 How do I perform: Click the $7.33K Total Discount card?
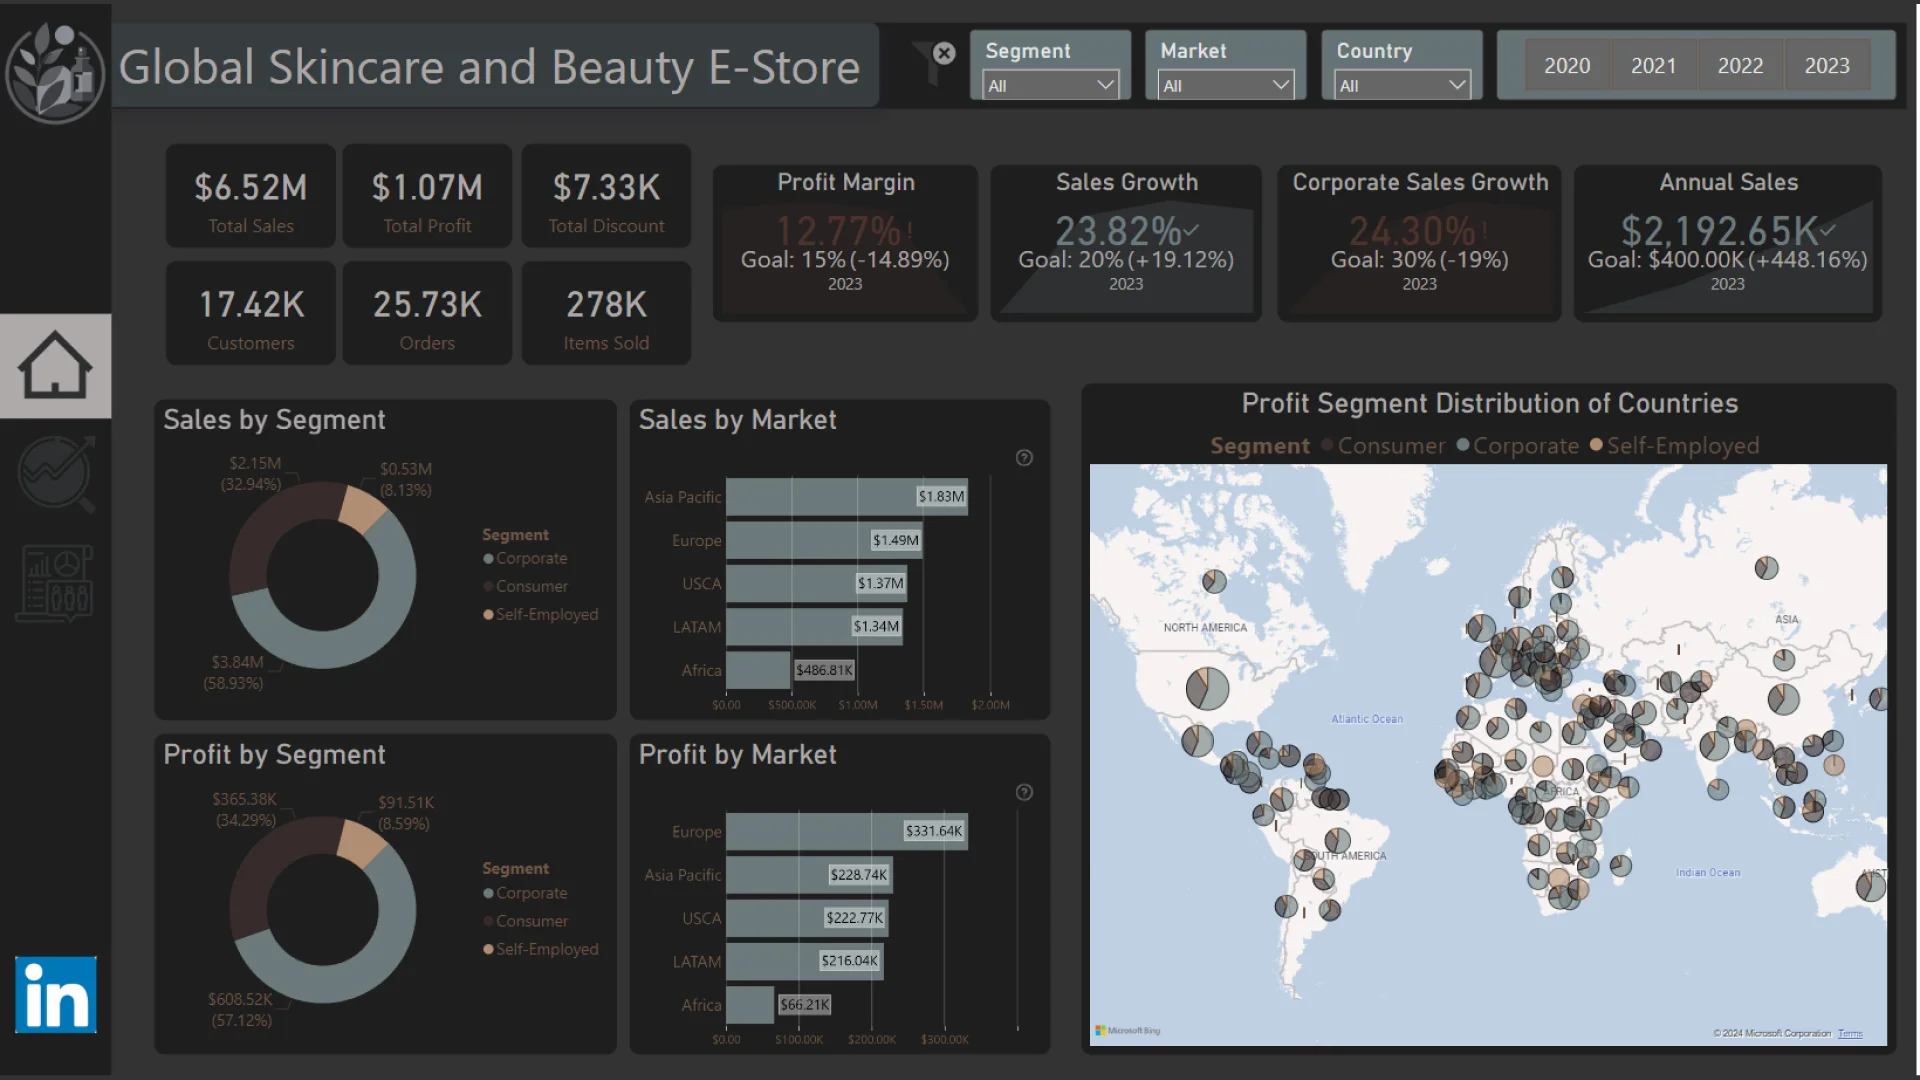point(606,196)
